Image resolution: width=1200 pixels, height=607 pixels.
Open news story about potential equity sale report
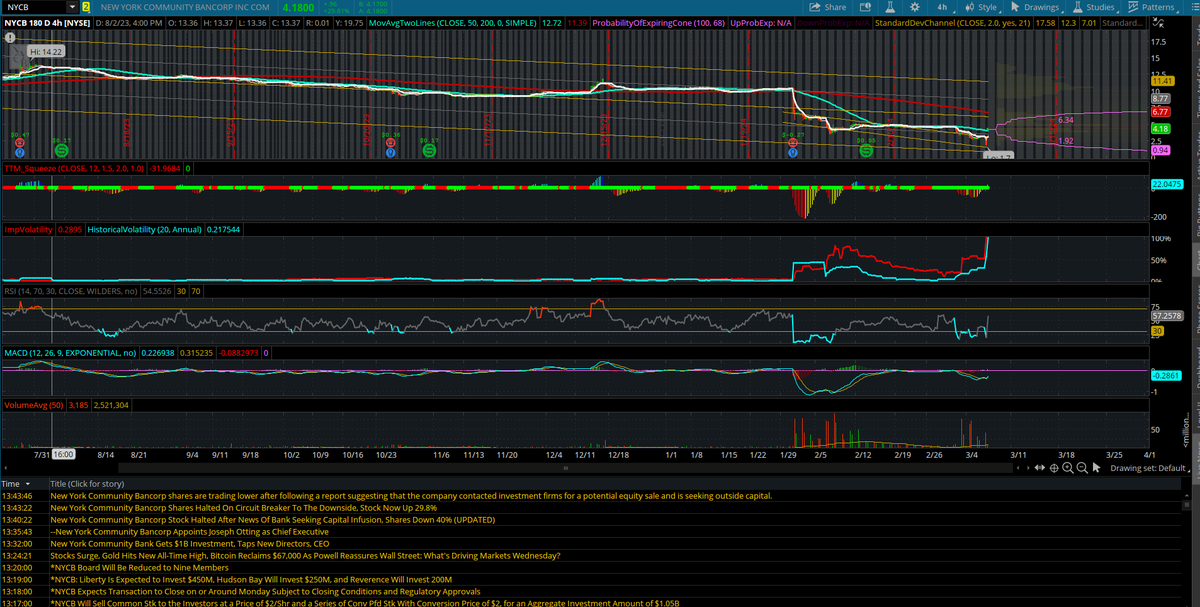tap(411, 495)
